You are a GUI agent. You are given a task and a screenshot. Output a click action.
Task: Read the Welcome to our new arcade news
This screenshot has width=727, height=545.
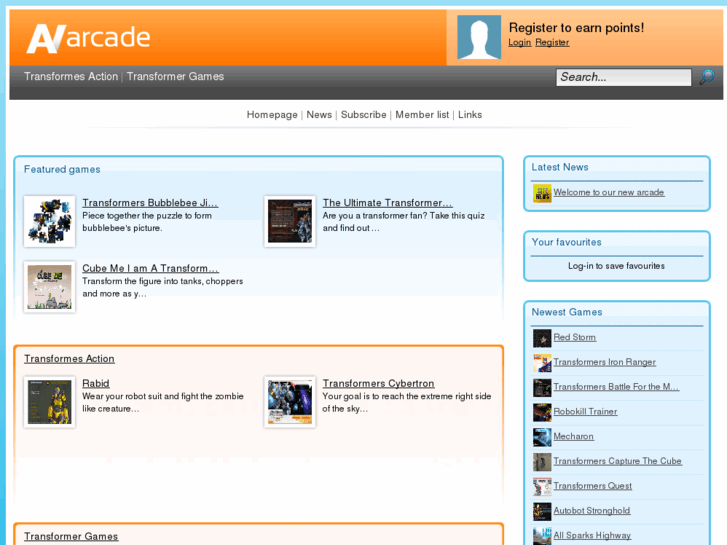(608, 192)
